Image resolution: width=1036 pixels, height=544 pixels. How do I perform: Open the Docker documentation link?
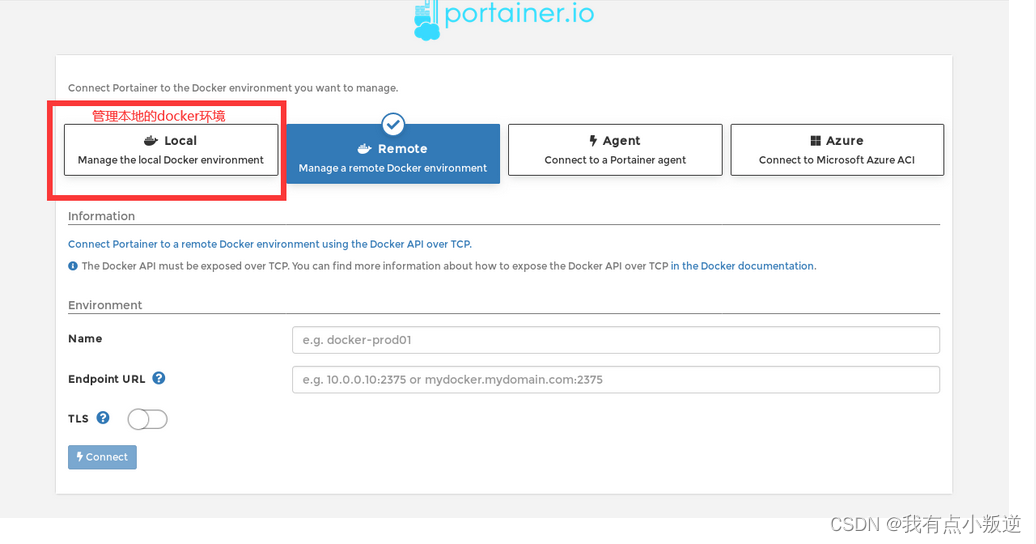pyautogui.click(x=743, y=266)
